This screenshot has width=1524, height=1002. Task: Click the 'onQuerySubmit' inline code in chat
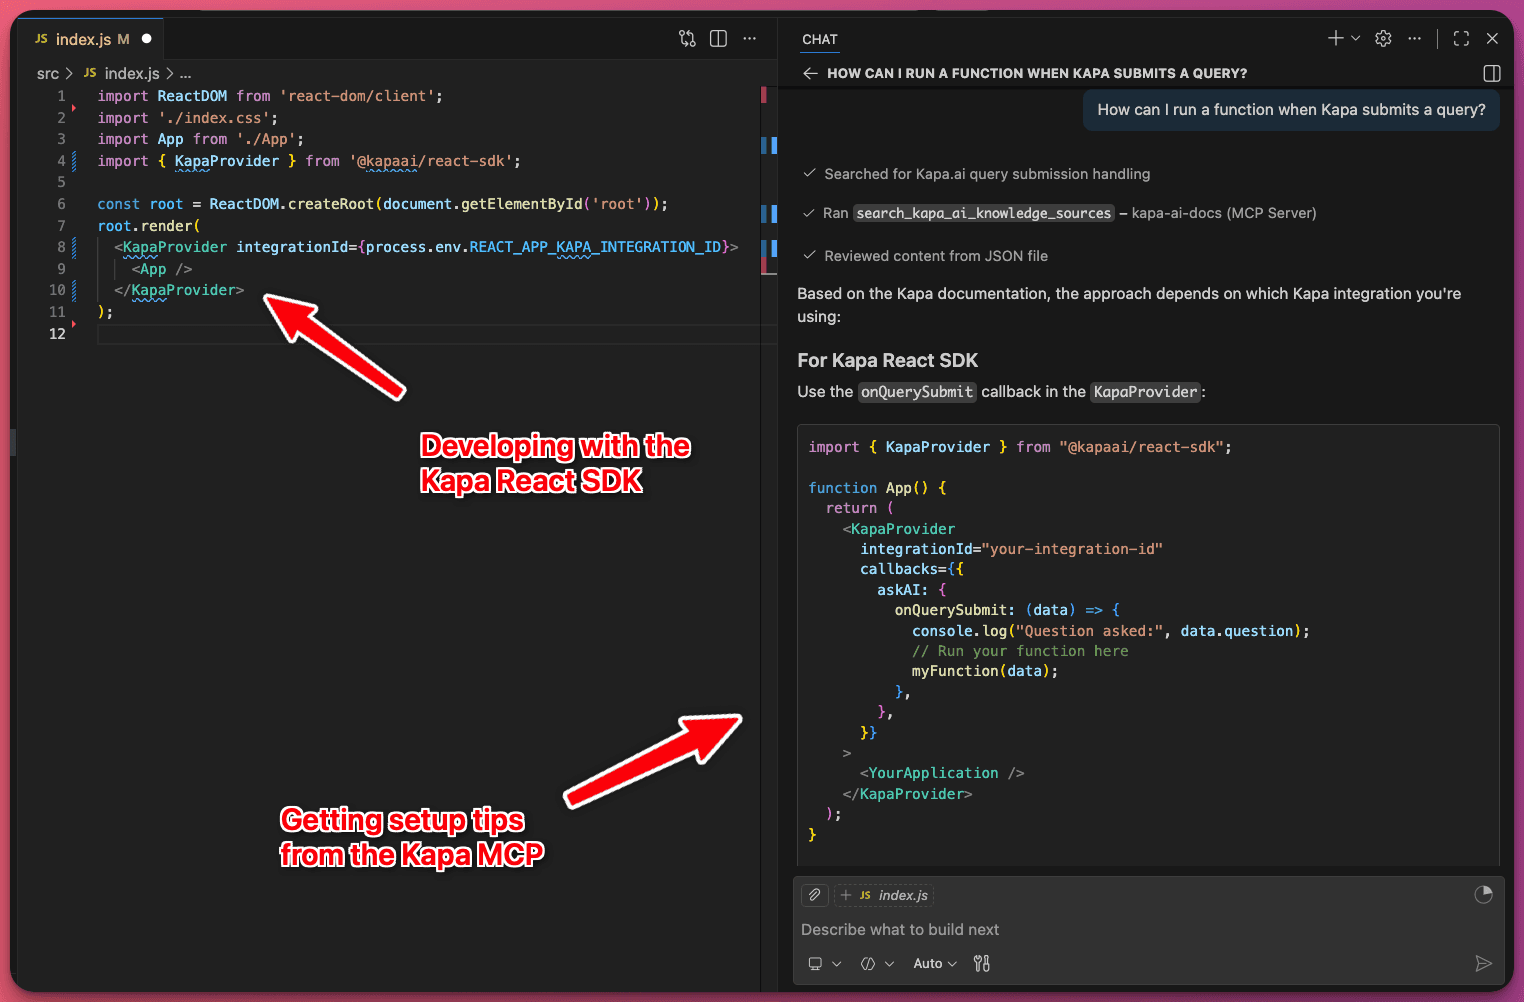coord(917,392)
